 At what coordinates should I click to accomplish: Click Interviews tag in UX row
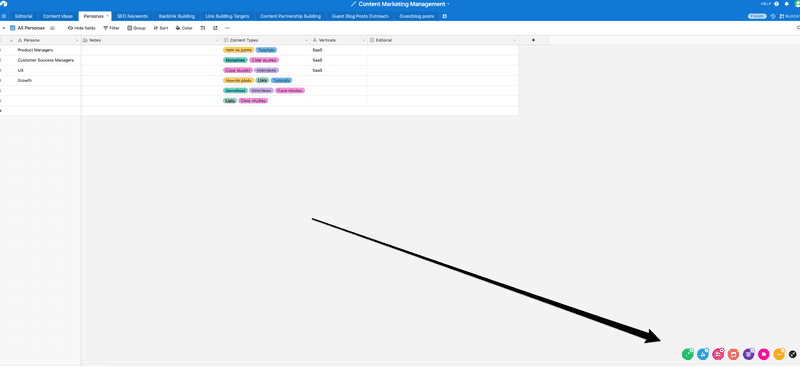(266, 70)
